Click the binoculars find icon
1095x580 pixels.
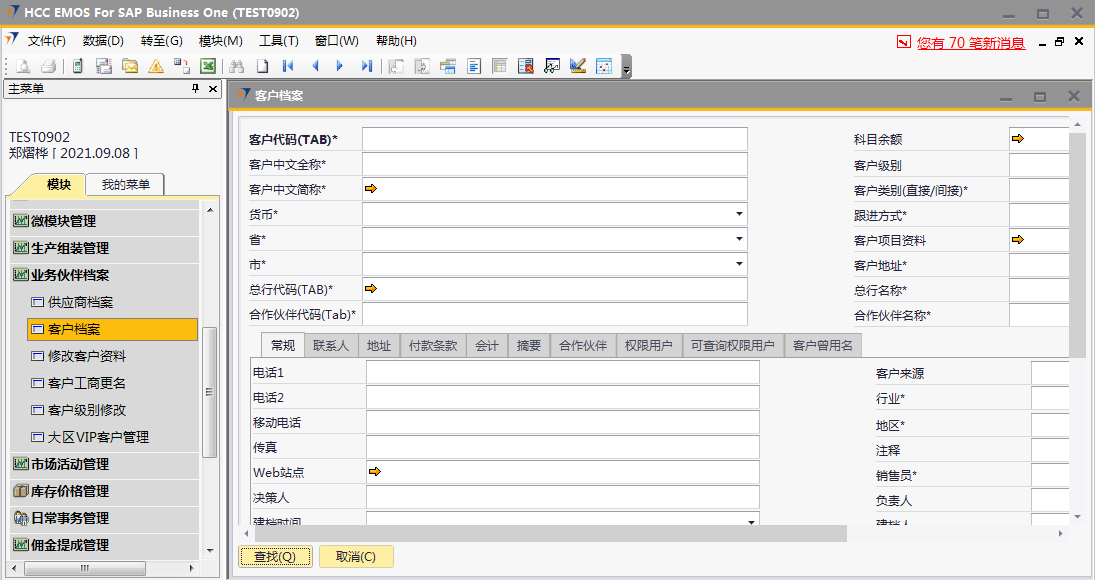pos(237,66)
